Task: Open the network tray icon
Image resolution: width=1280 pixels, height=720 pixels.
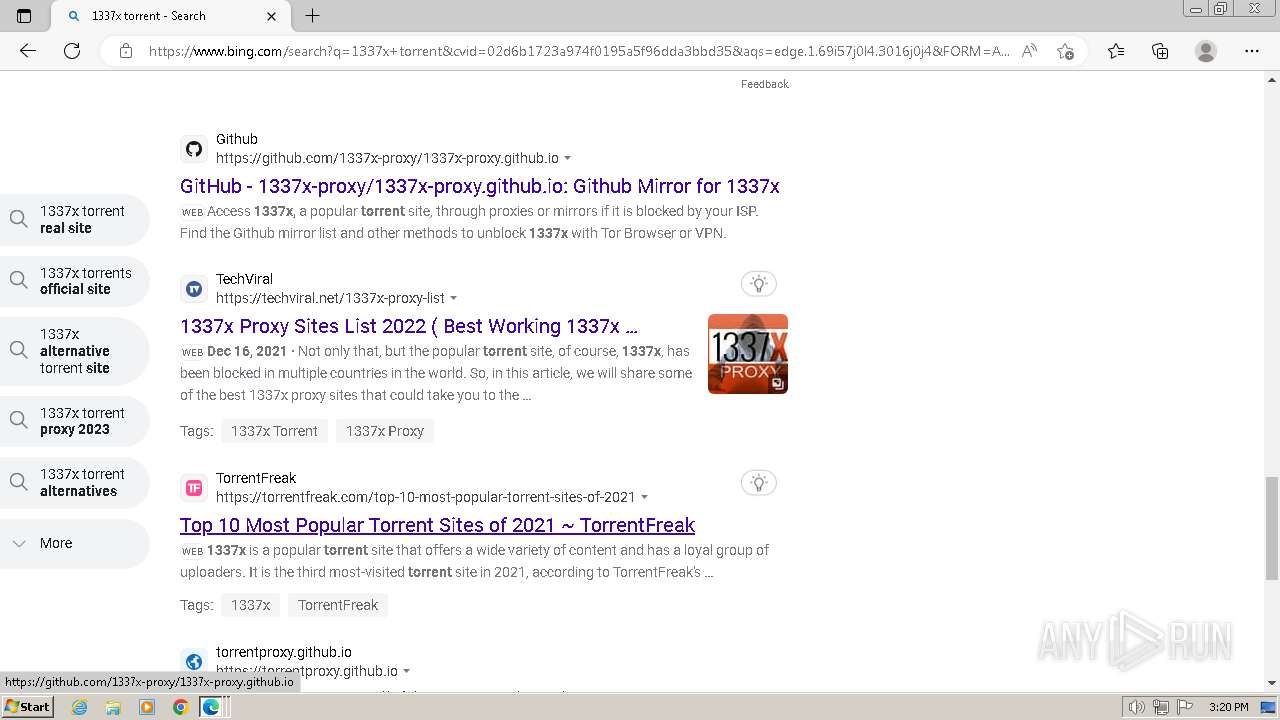Action: 1160,707
